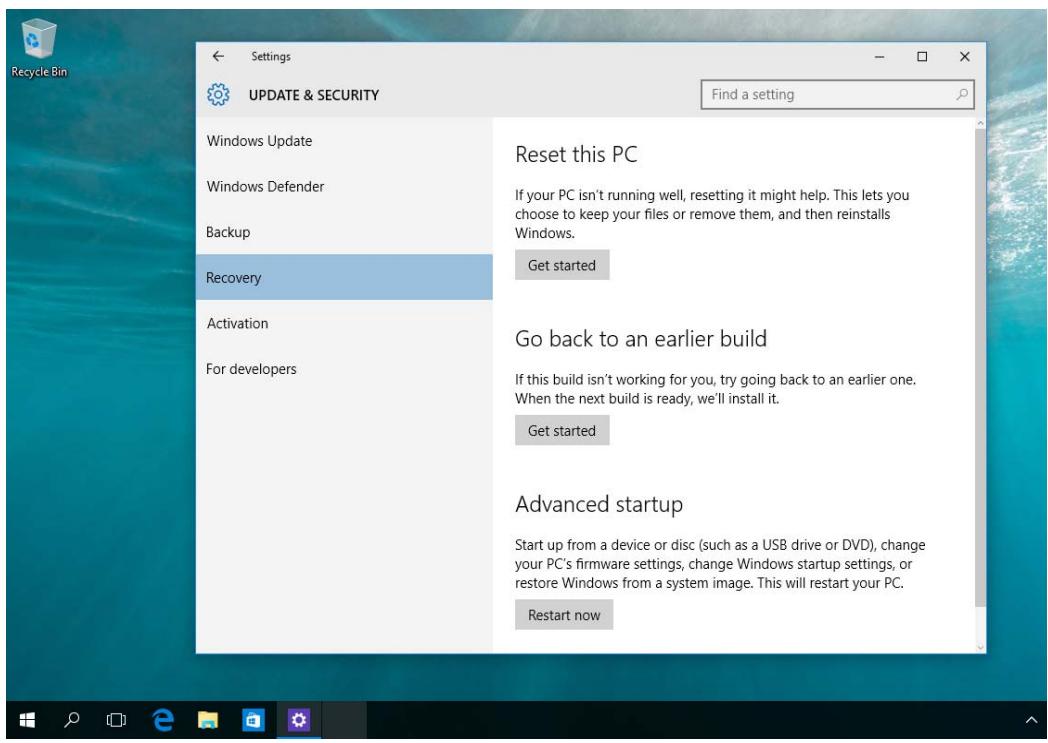Click the Settings gear icon on the taskbar

pyautogui.click(x=298, y=718)
